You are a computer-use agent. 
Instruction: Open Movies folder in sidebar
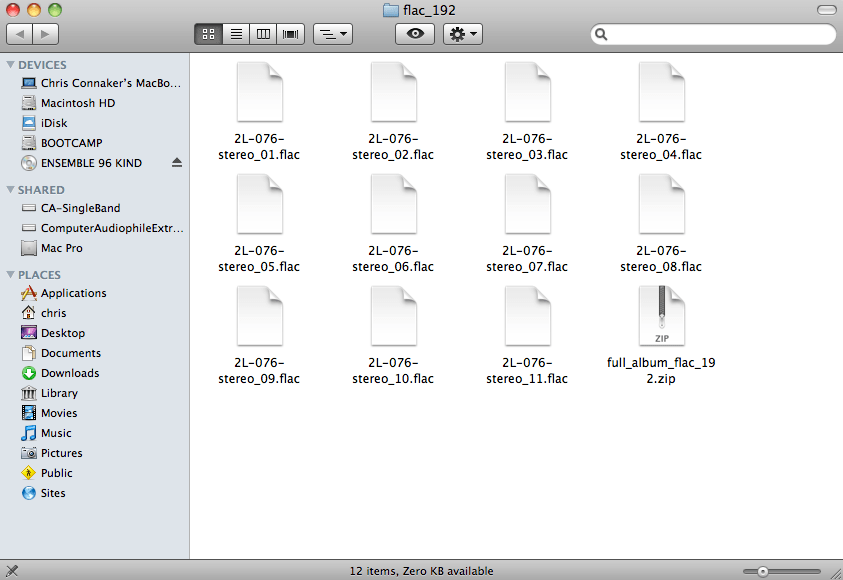49,413
